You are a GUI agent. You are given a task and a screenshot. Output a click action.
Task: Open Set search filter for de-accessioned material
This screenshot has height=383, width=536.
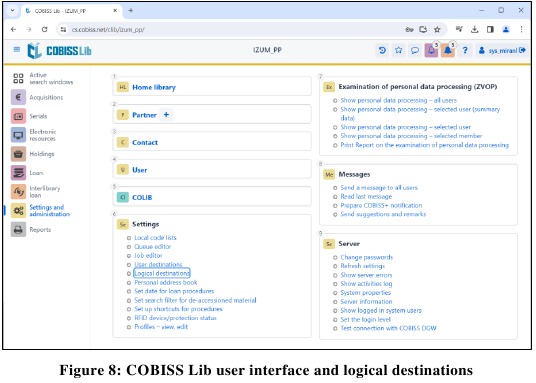(x=195, y=300)
